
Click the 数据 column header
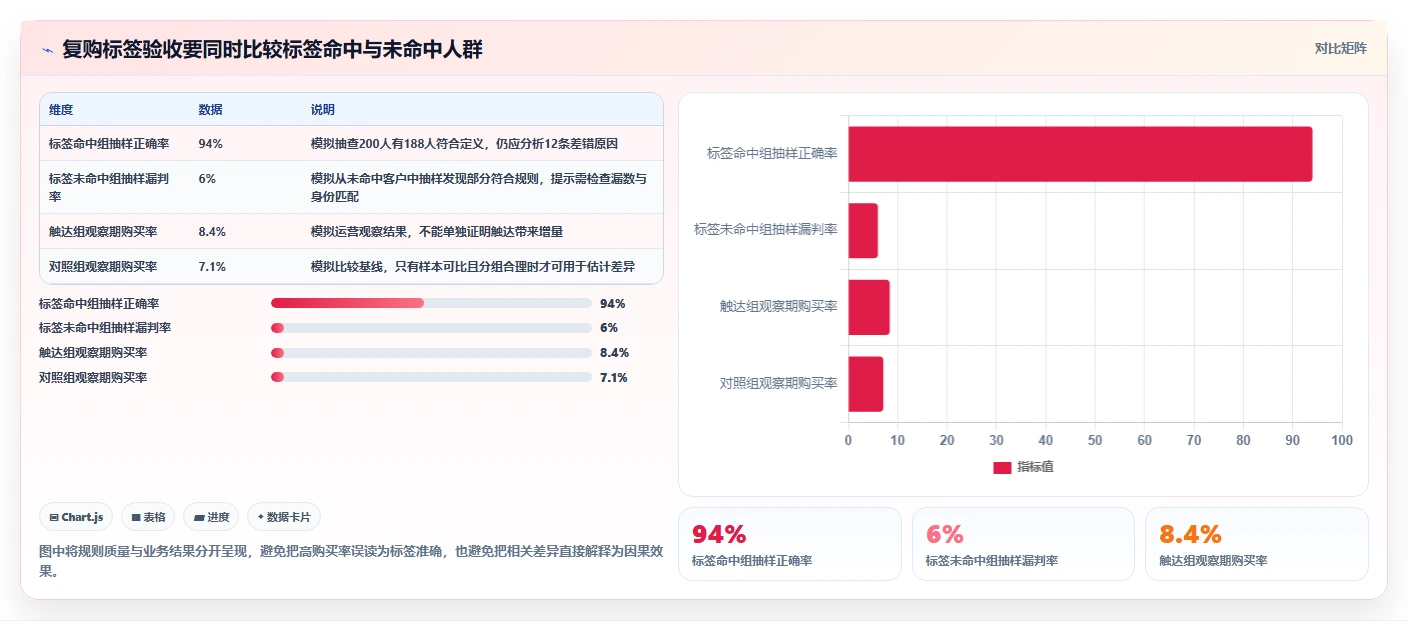(211, 109)
